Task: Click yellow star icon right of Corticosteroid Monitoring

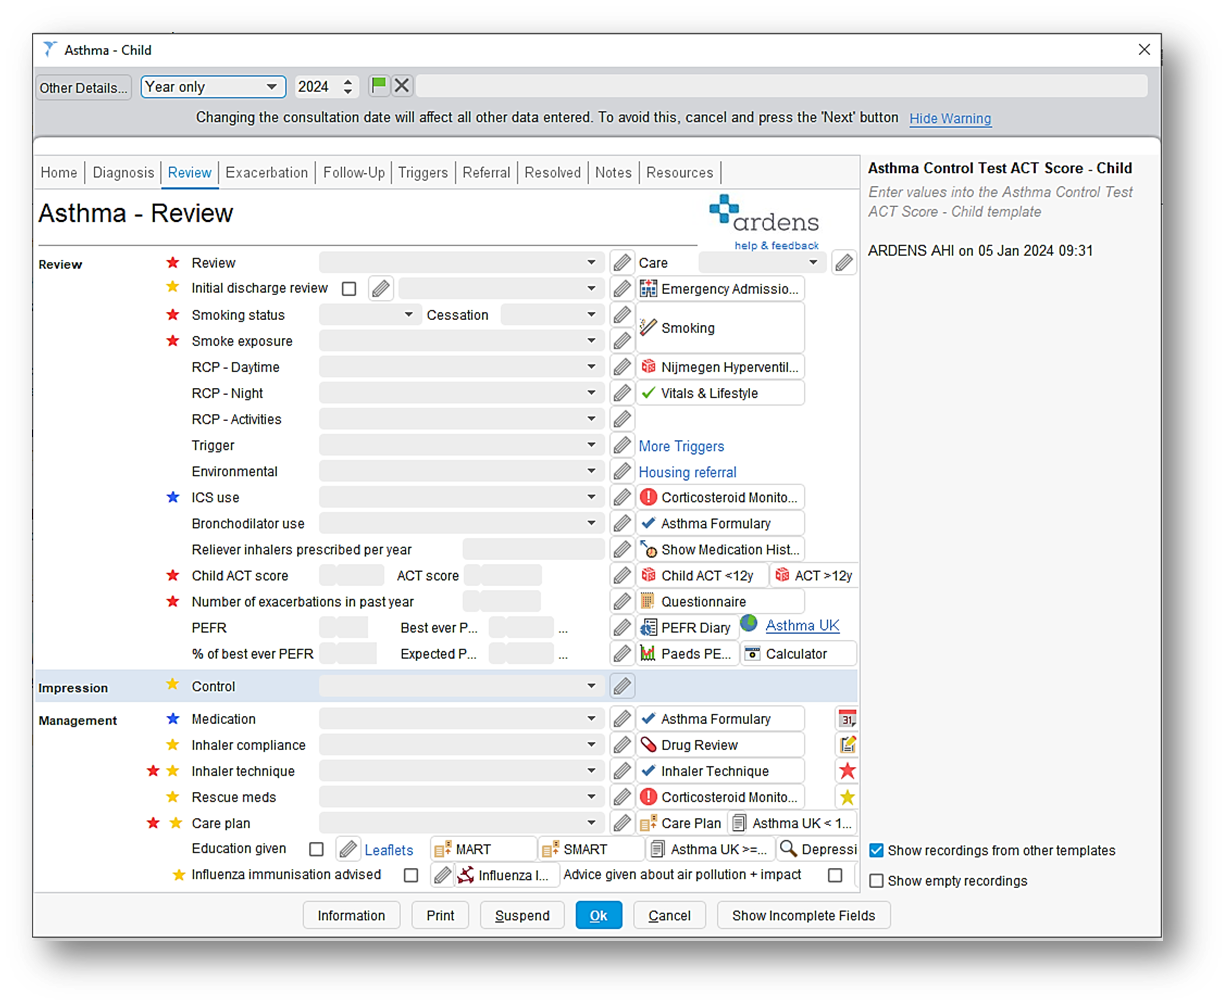Action: point(847,797)
